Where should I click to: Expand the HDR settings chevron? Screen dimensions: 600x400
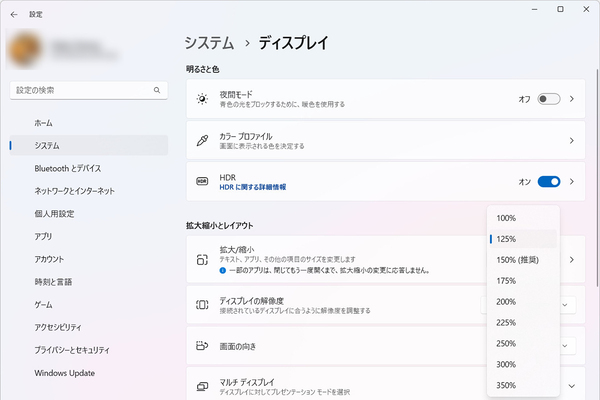572,181
